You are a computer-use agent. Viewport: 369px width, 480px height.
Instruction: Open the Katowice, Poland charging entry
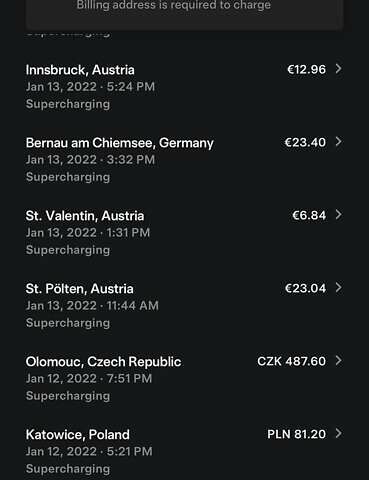coord(184,451)
